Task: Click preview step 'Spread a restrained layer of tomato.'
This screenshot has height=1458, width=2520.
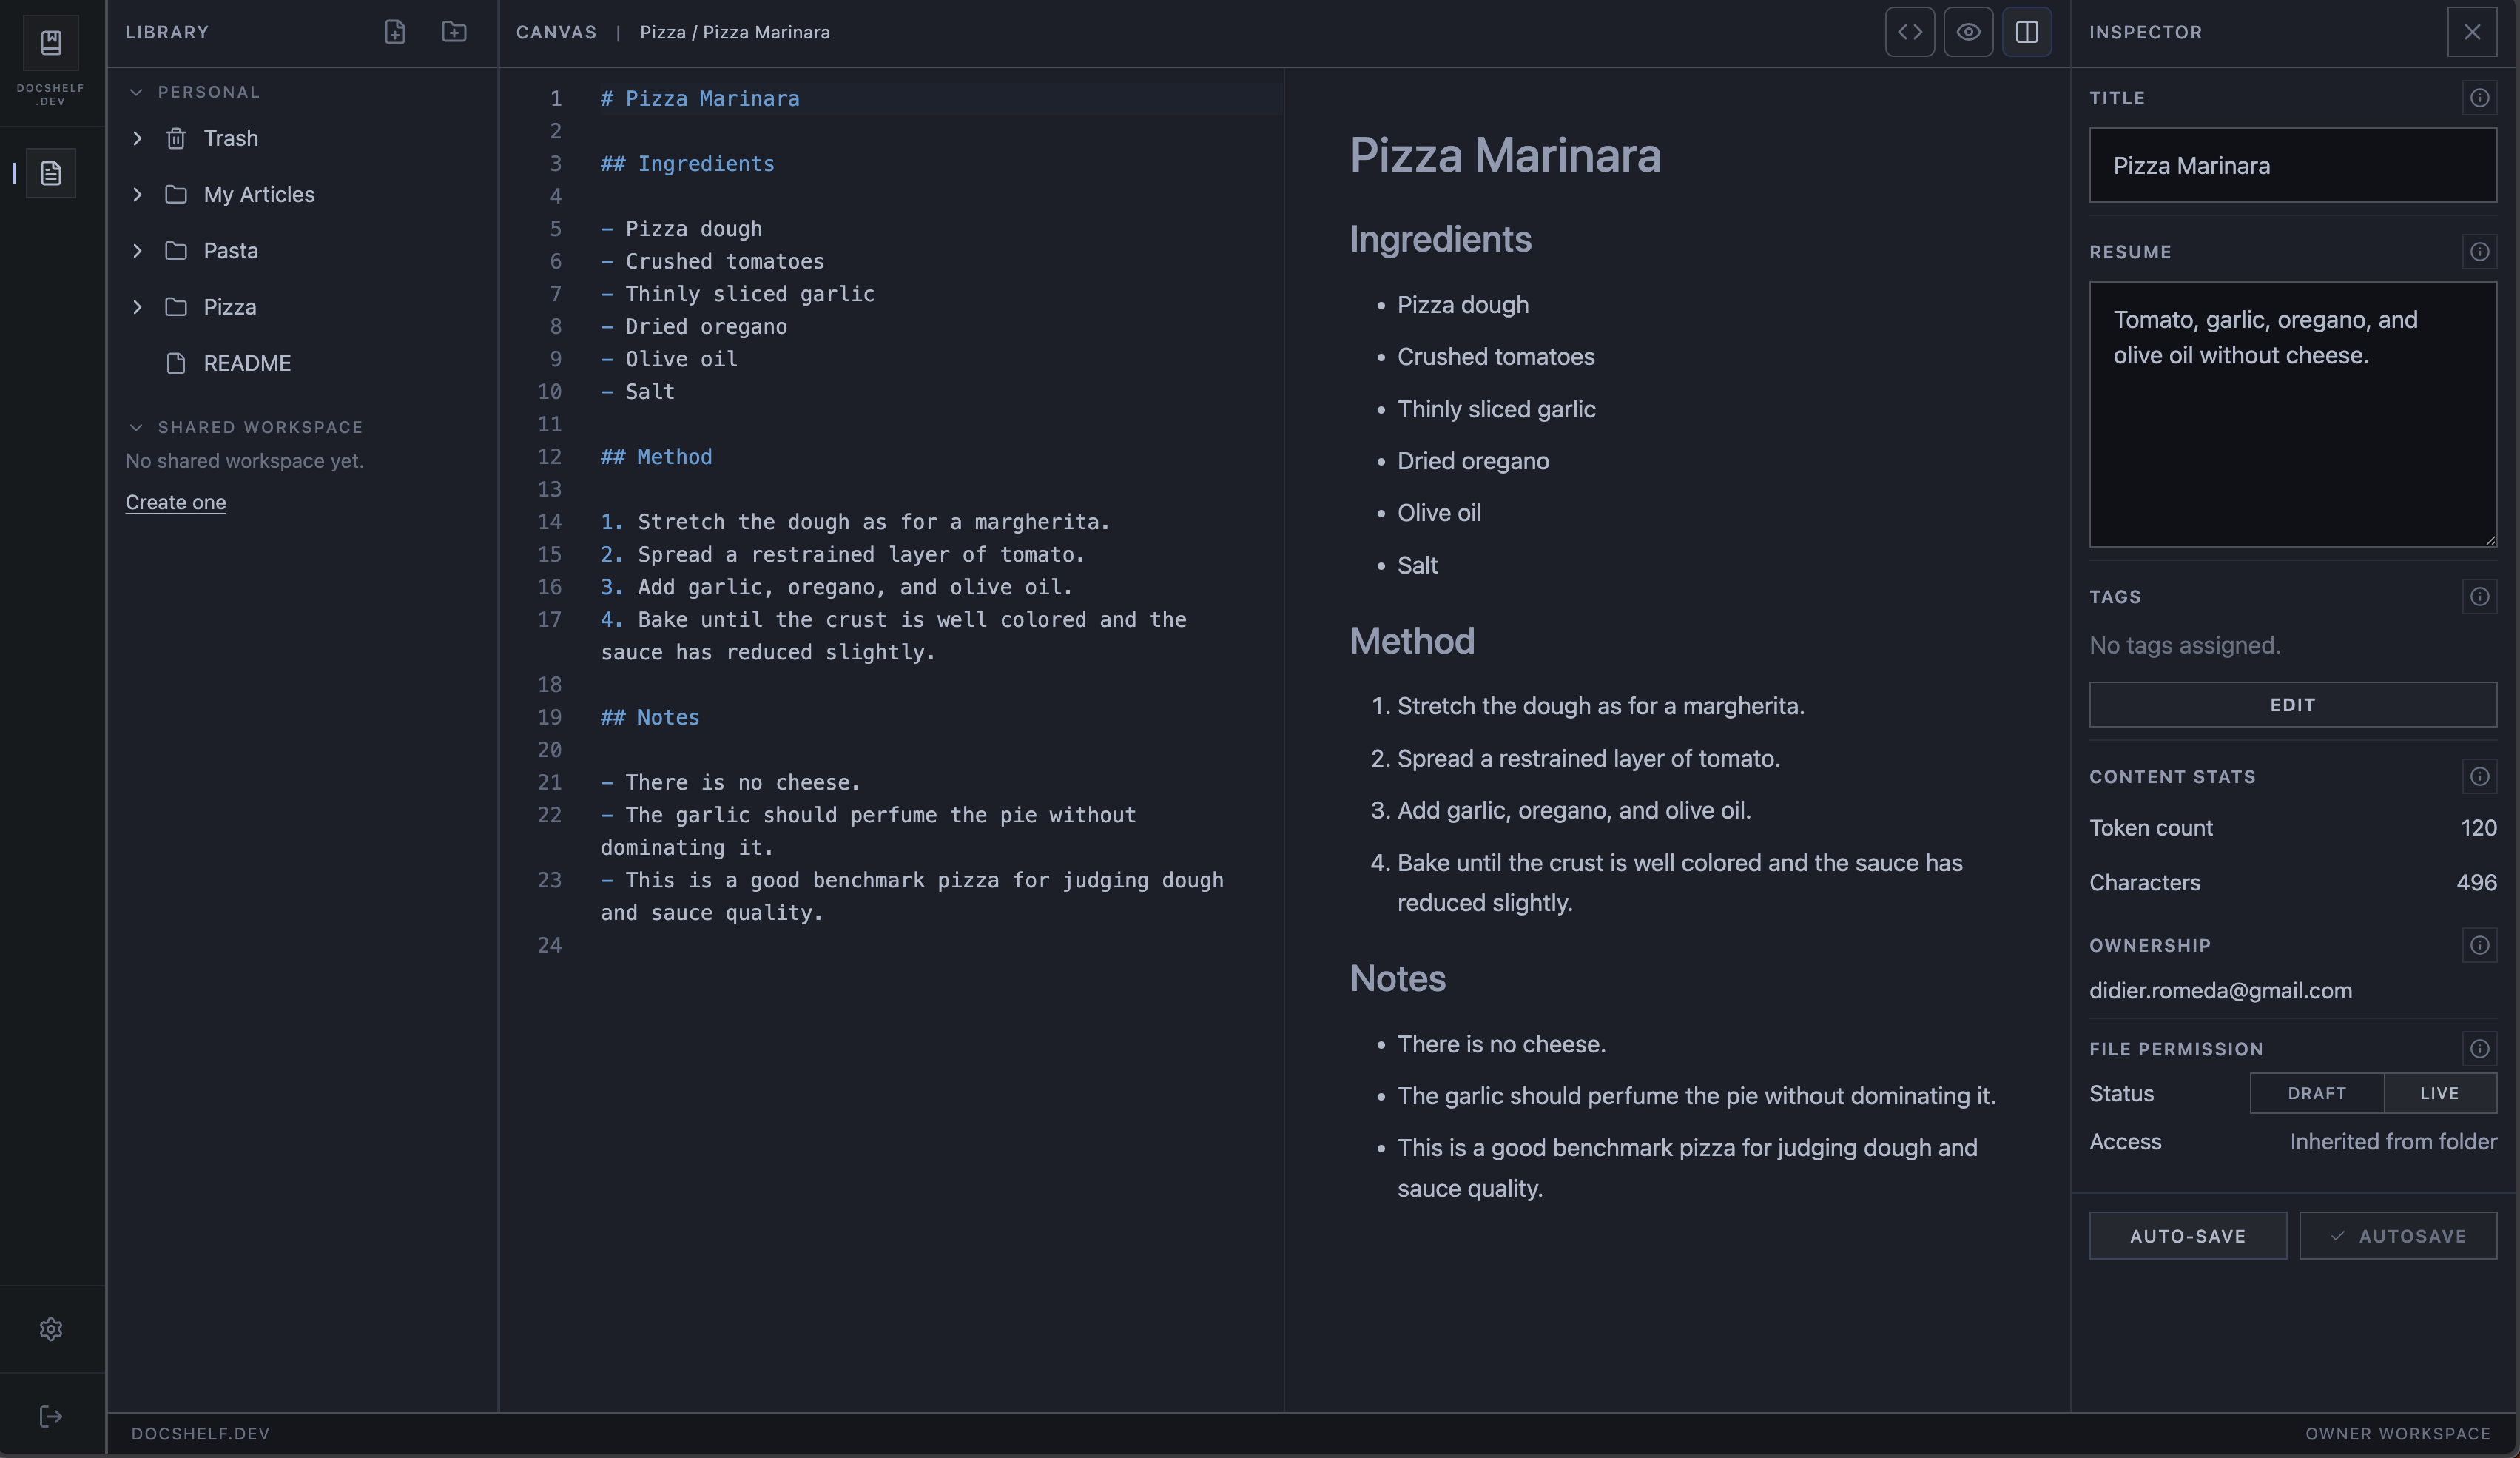Action: point(1588,758)
